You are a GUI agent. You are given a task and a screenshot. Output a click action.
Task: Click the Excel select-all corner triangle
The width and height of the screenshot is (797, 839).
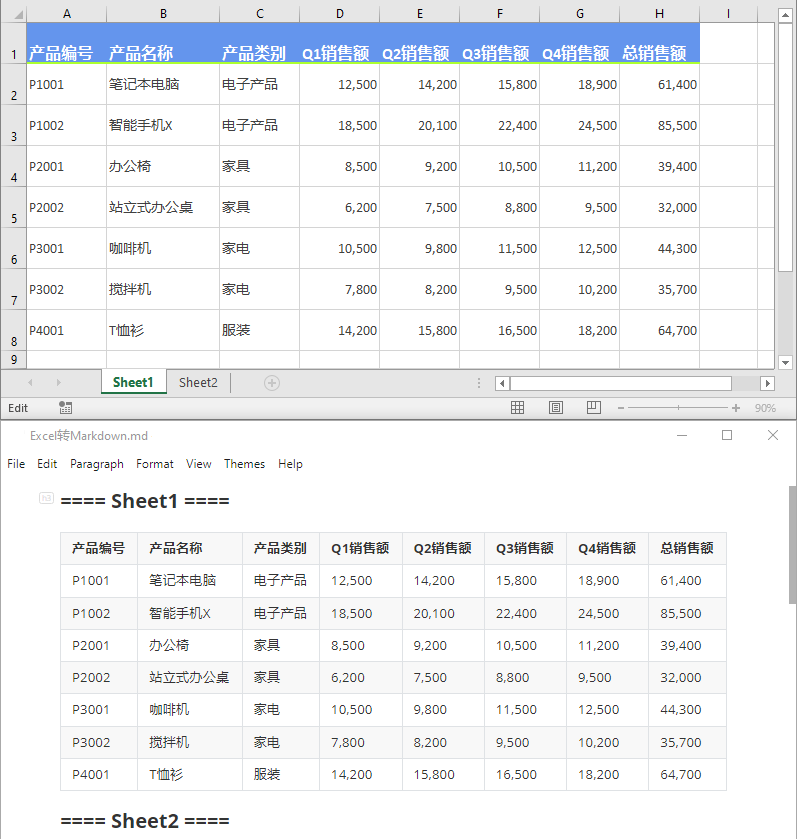tap(19, 14)
